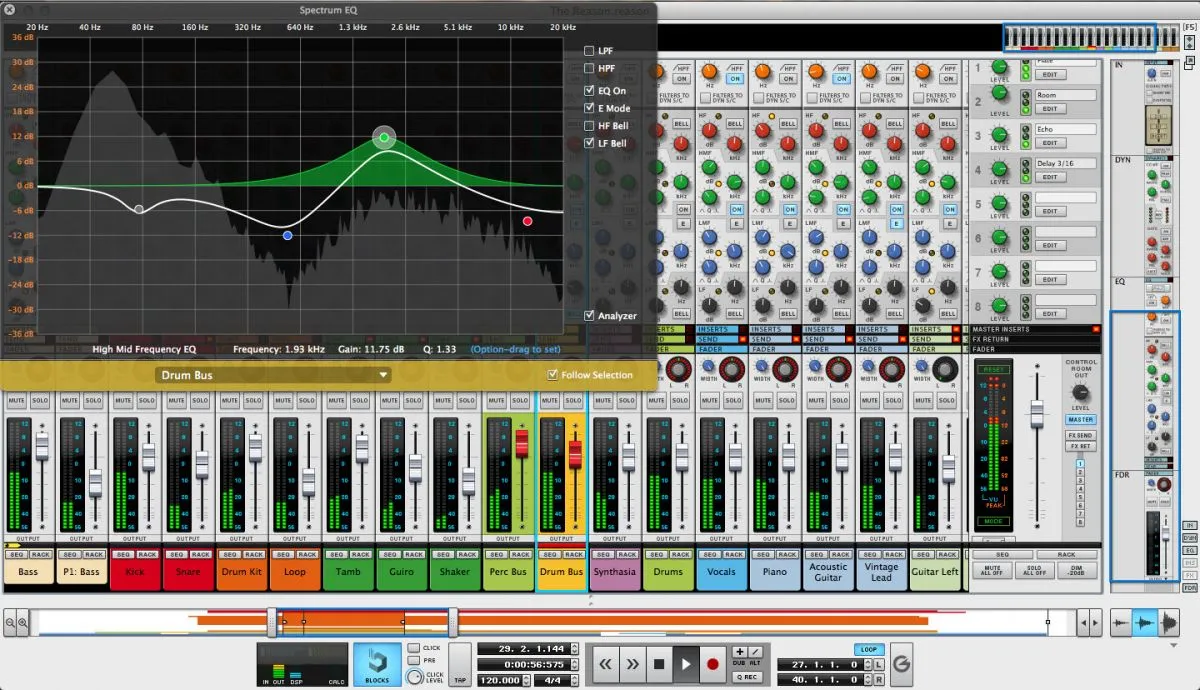Toggle the Blocks button
Viewport: 1200px width, 690px height.
coord(377,664)
